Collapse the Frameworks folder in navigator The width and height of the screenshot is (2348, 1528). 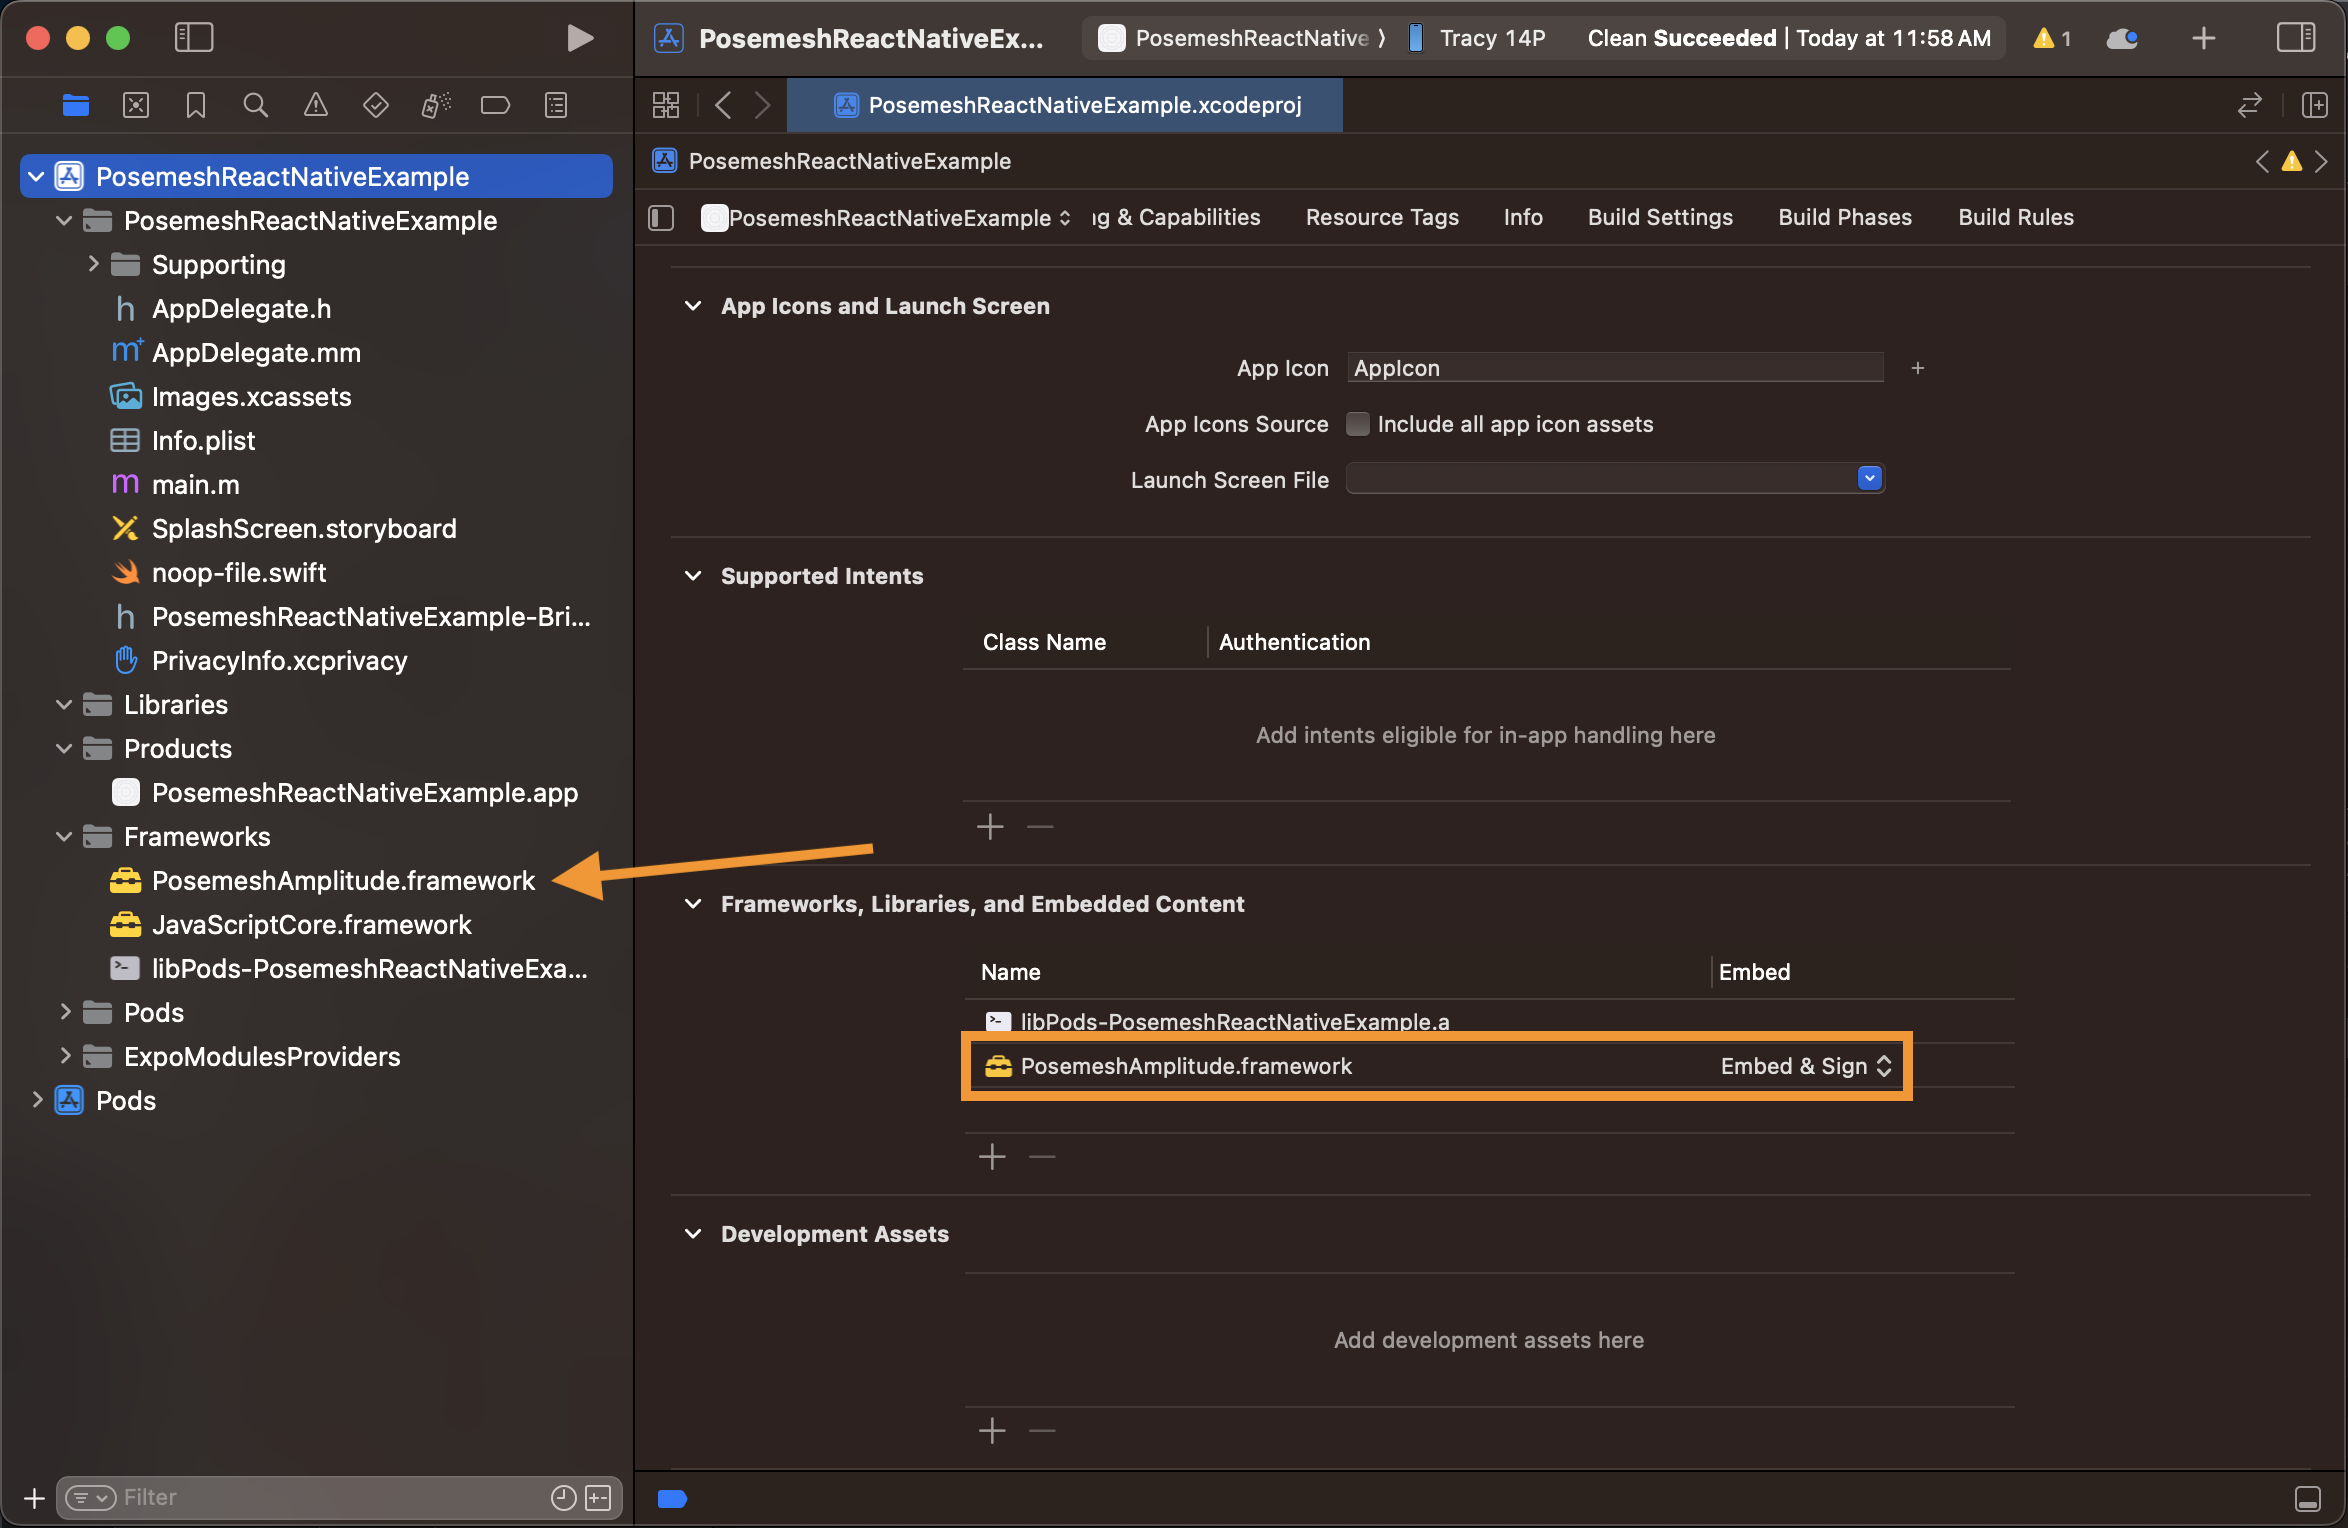pyautogui.click(x=64, y=837)
